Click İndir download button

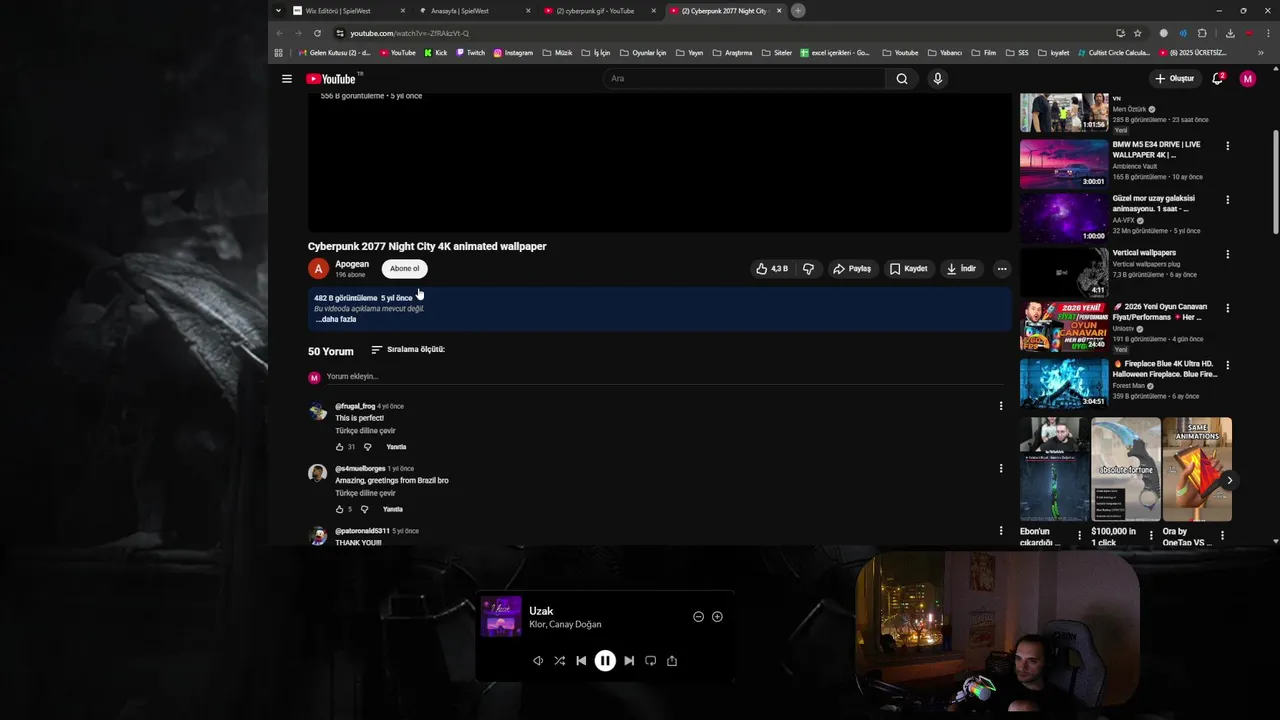pos(961,269)
